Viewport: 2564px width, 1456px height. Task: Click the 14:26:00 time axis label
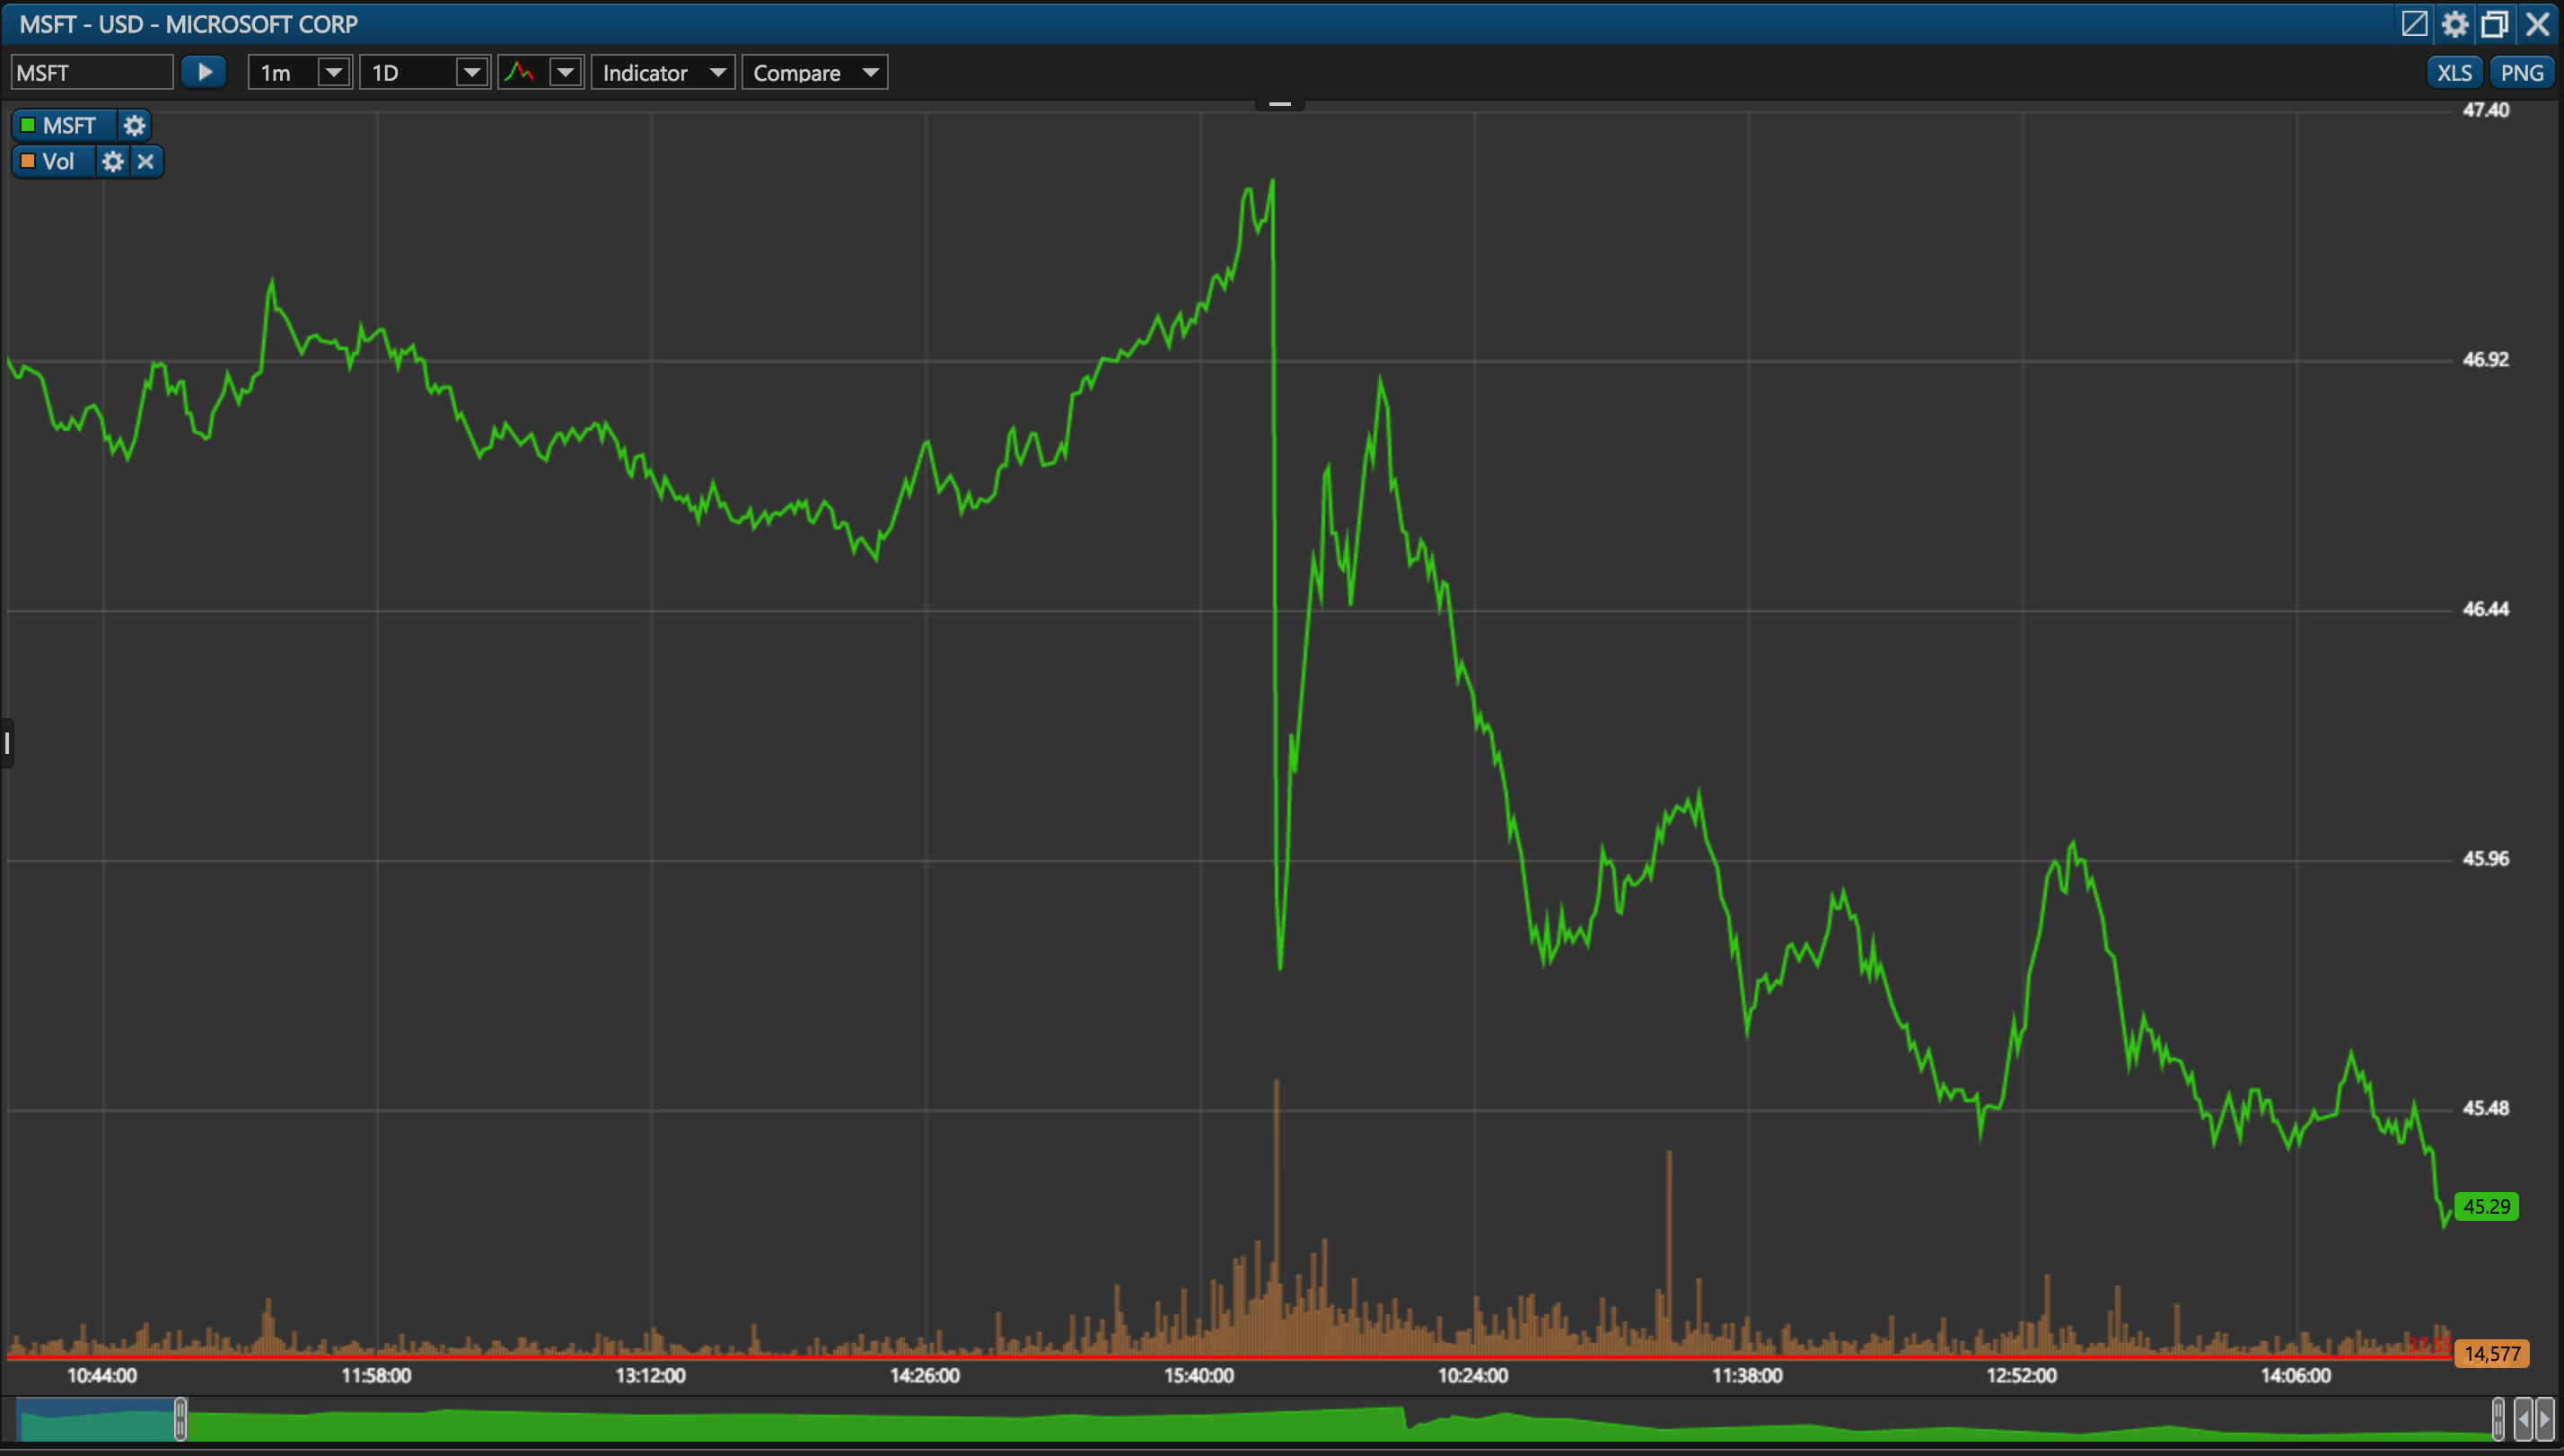pos(924,1376)
